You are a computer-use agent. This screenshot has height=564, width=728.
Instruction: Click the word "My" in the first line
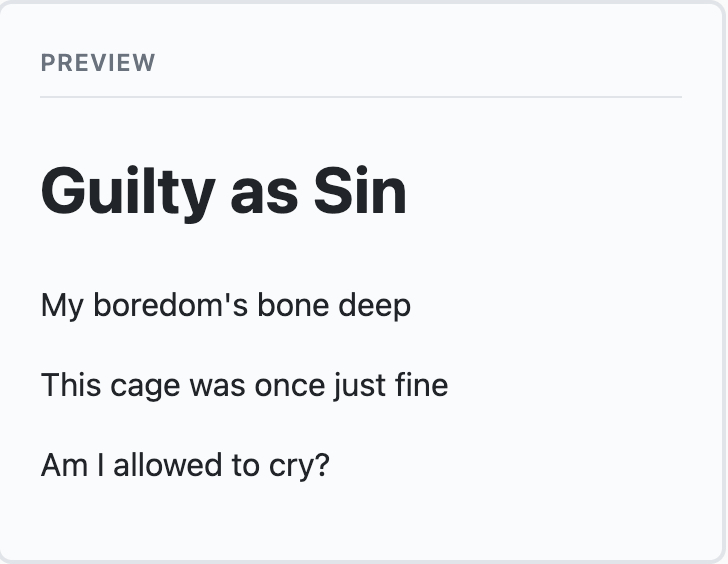point(62,305)
